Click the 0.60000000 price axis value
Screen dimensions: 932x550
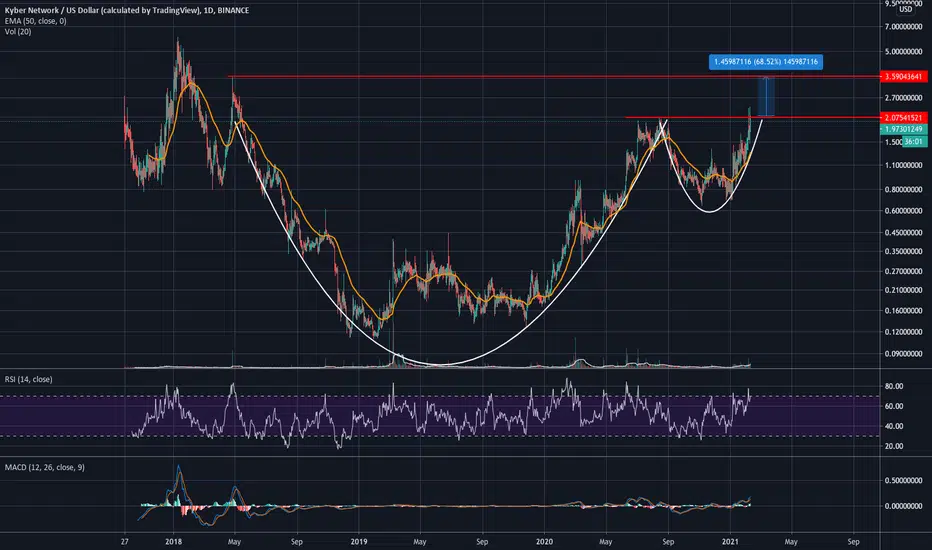(903, 211)
